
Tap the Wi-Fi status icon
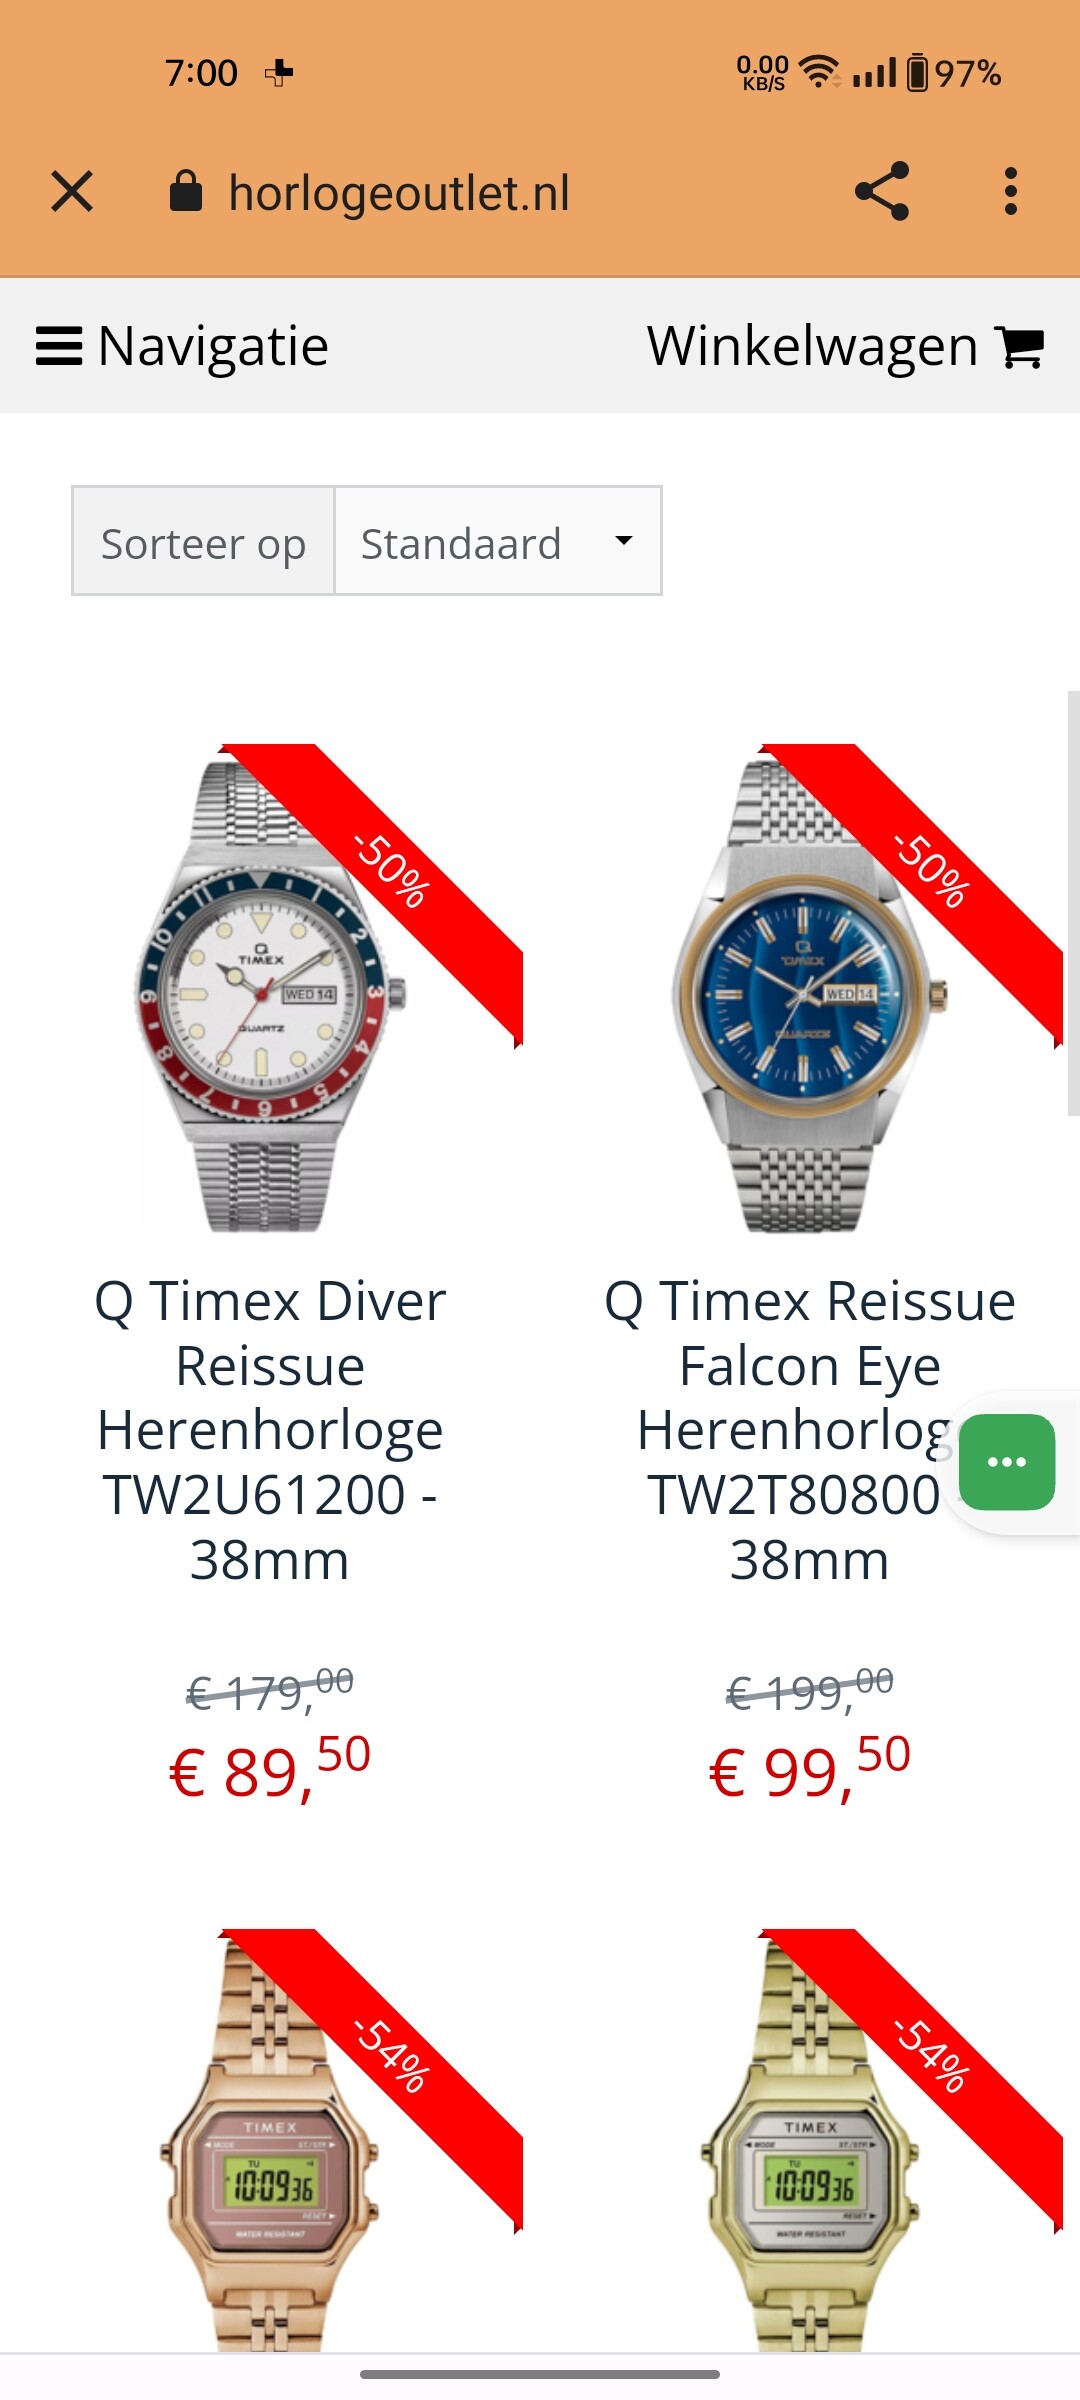(x=820, y=72)
